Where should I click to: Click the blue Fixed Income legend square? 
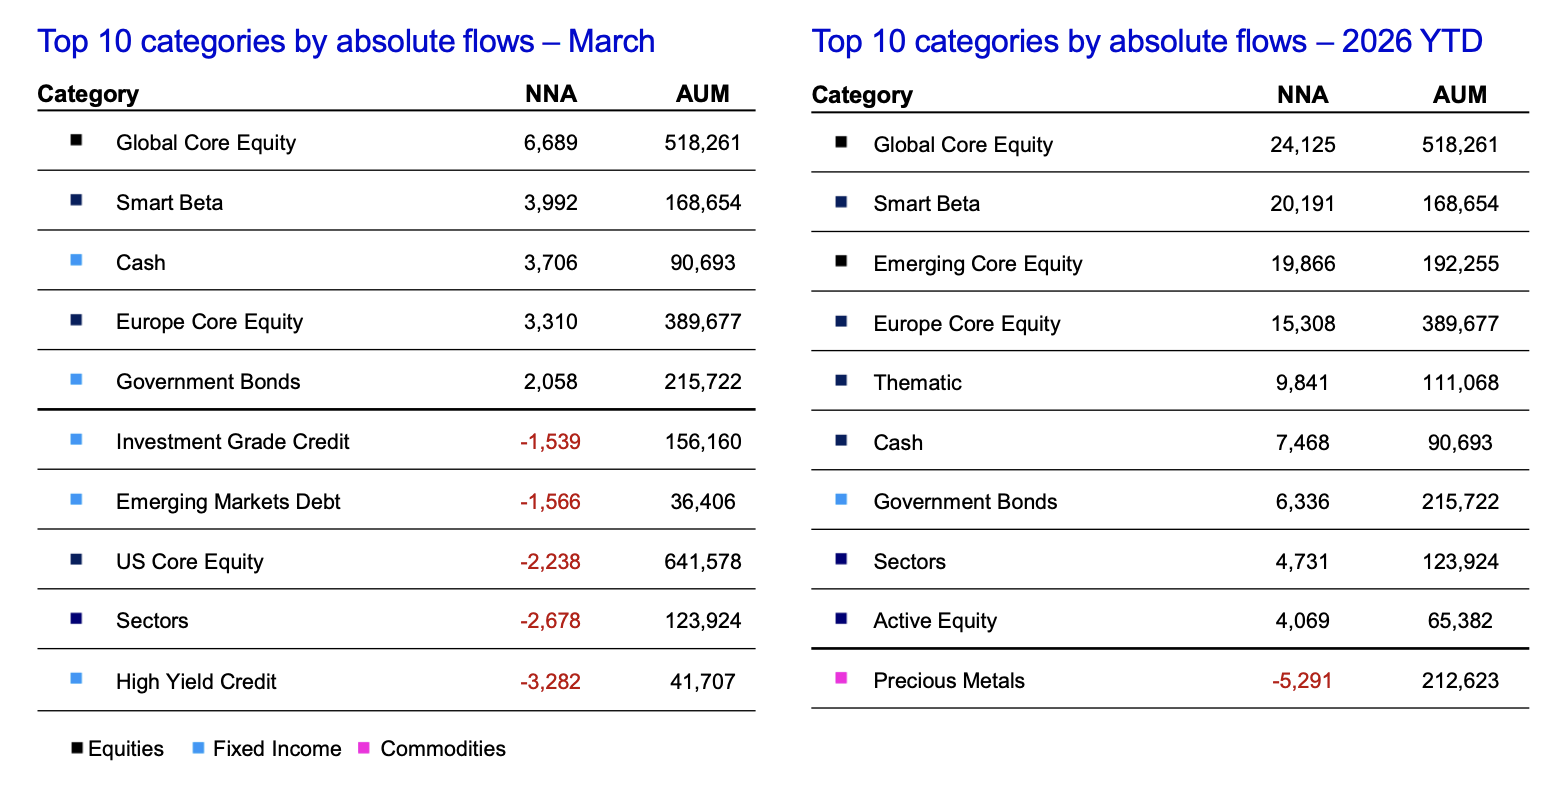(x=198, y=747)
